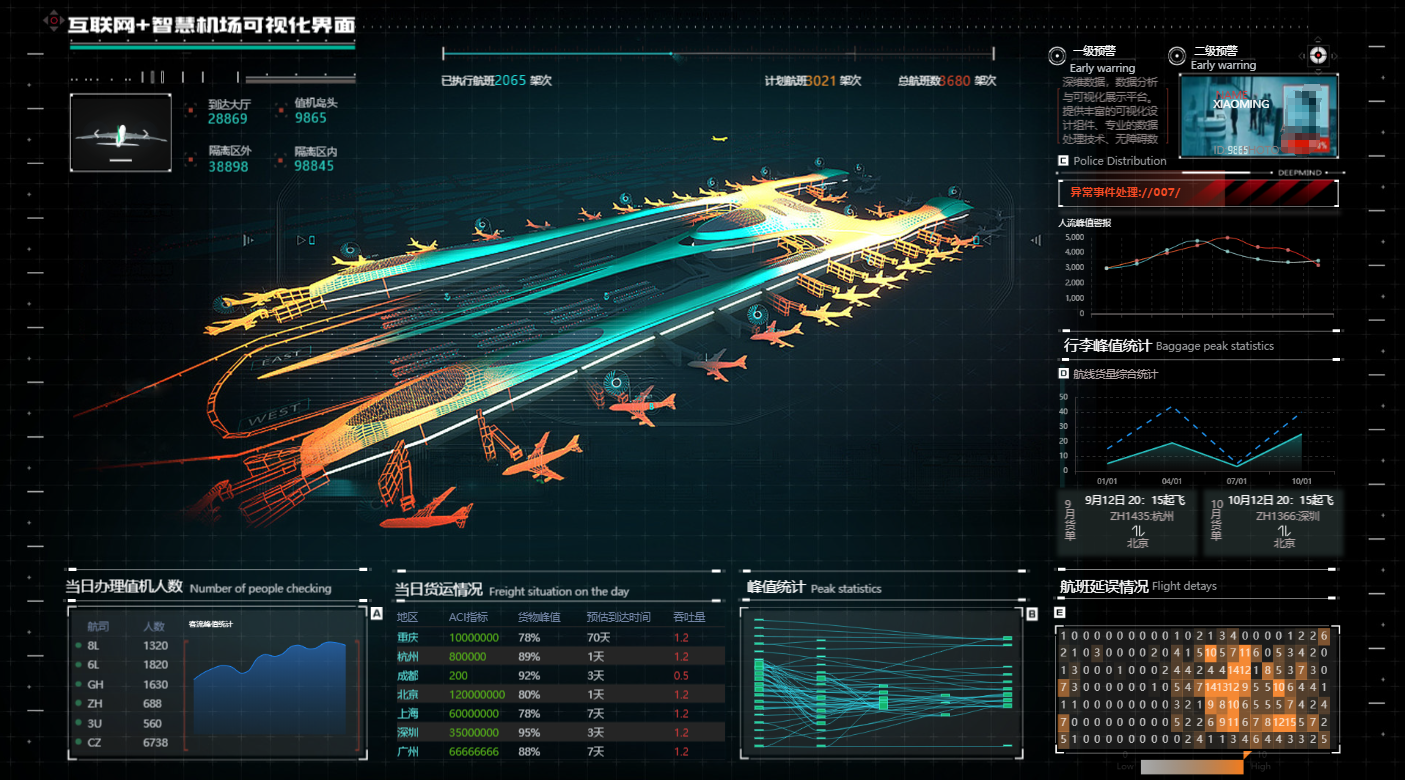1405x780 pixels.
Task: Click ZH1435:杭州 flight text
Action: point(1141,517)
